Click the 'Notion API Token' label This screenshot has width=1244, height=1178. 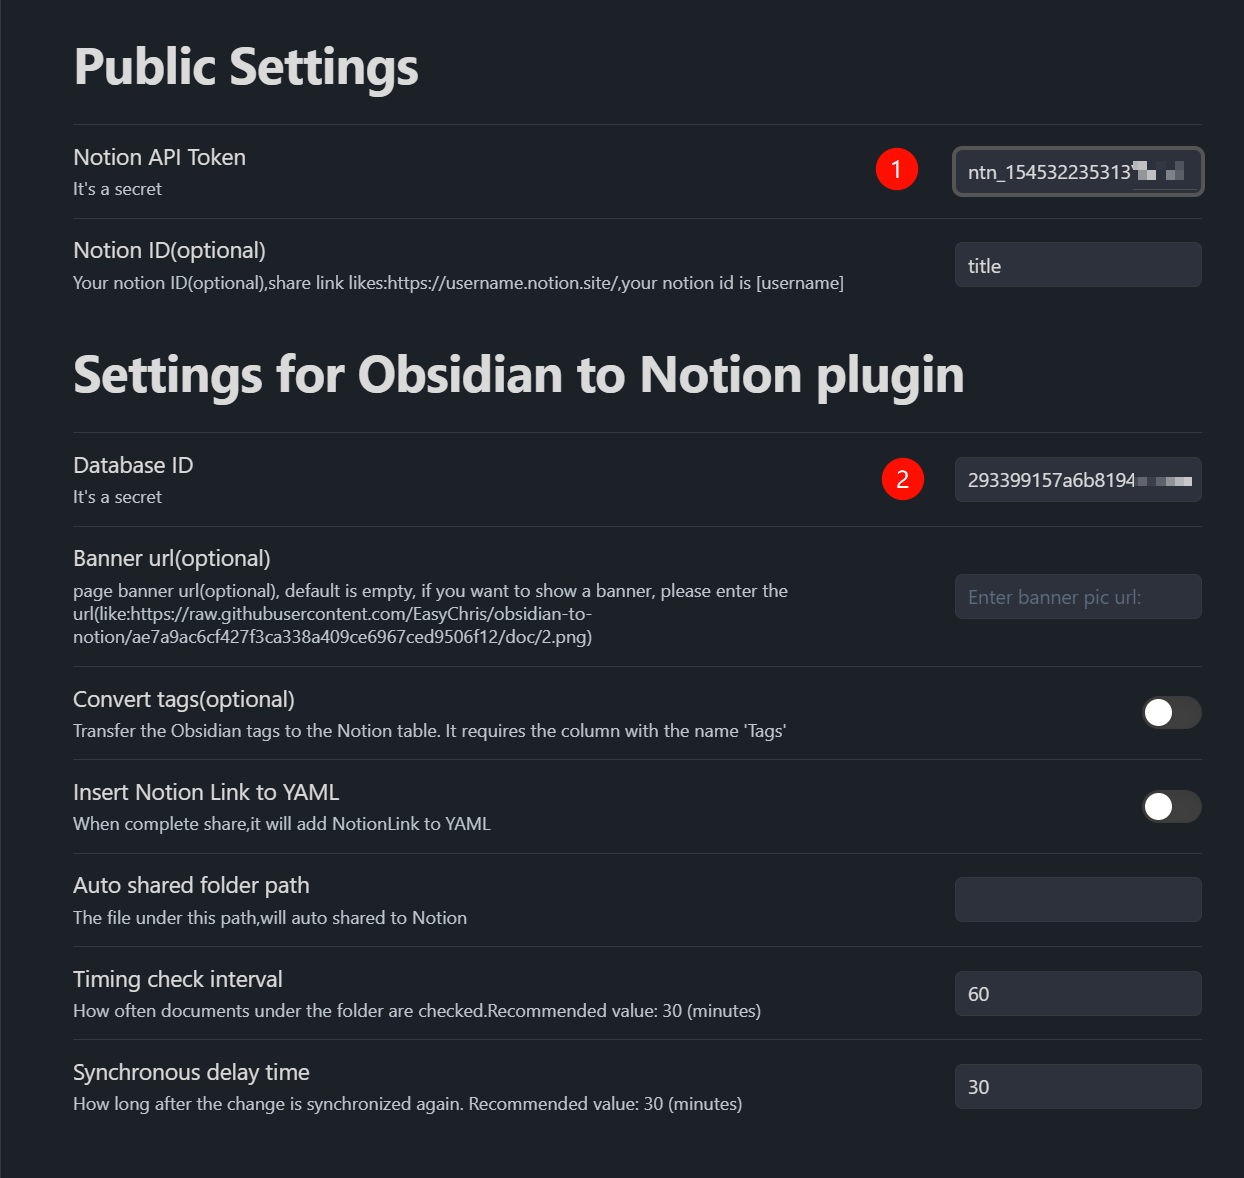(159, 158)
